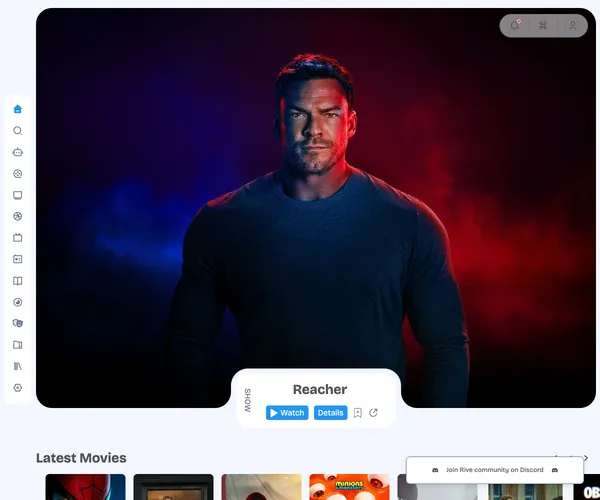Open the second movie thumbnail with dark frame
Screen dimensions: 600x500
coord(173,487)
